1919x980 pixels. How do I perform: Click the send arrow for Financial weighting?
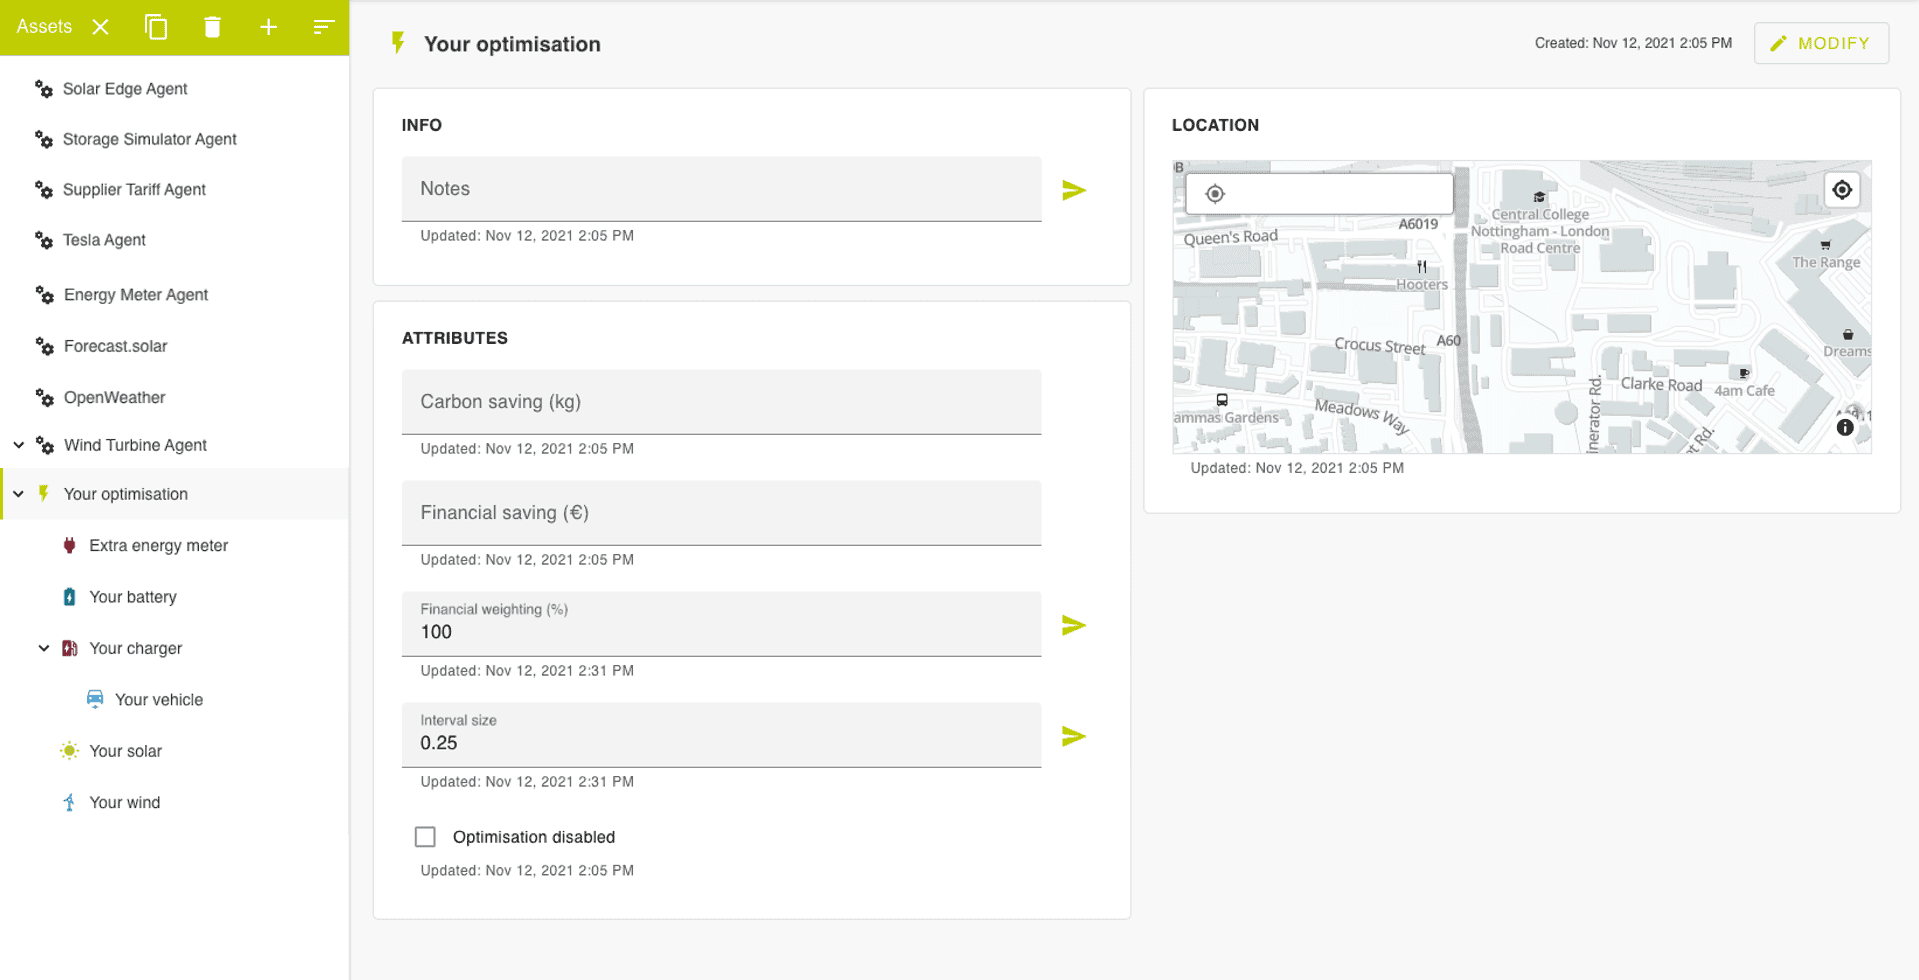(x=1073, y=624)
